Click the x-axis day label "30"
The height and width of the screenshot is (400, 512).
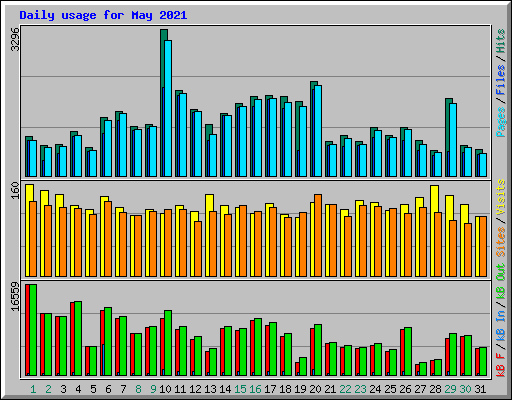tap(465, 389)
